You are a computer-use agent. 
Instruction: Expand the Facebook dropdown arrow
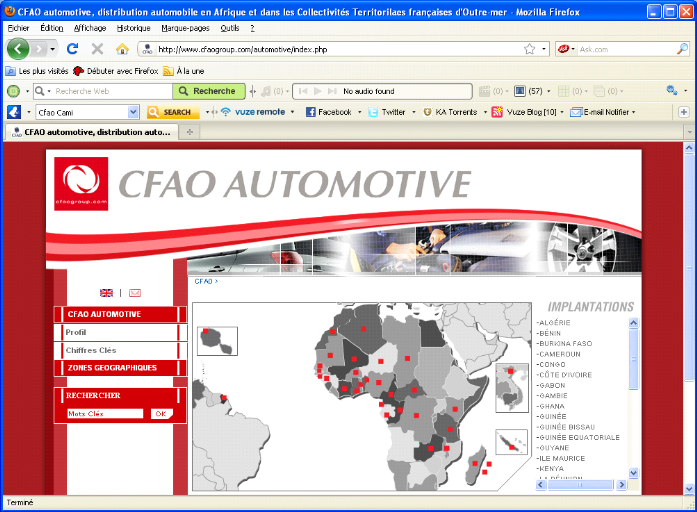pyautogui.click(x=359, y=112)
